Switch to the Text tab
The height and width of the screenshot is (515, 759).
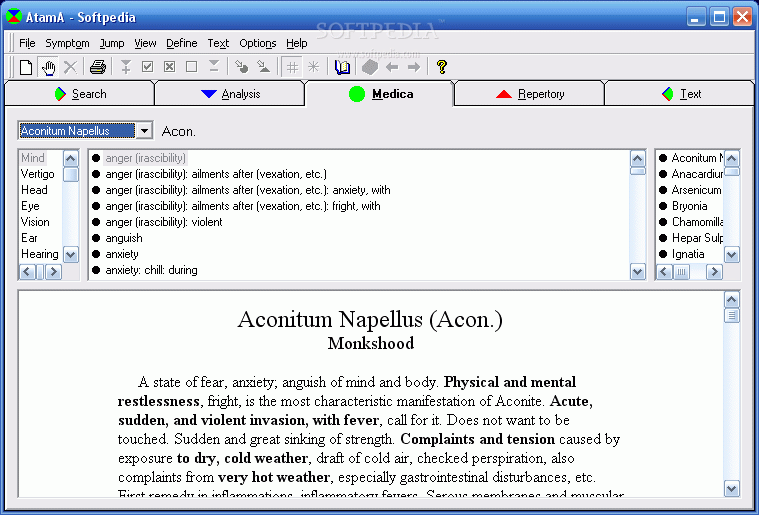[x=680, y=93]
